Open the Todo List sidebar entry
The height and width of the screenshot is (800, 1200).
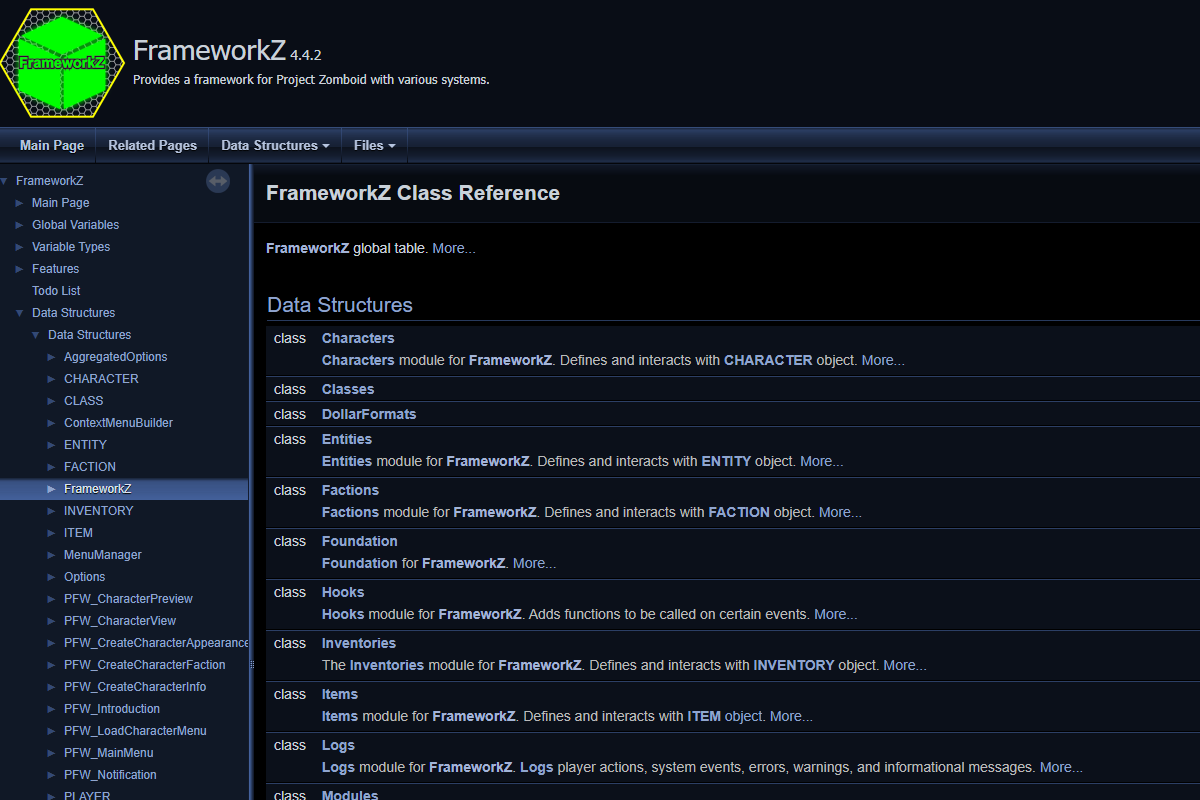56,291
